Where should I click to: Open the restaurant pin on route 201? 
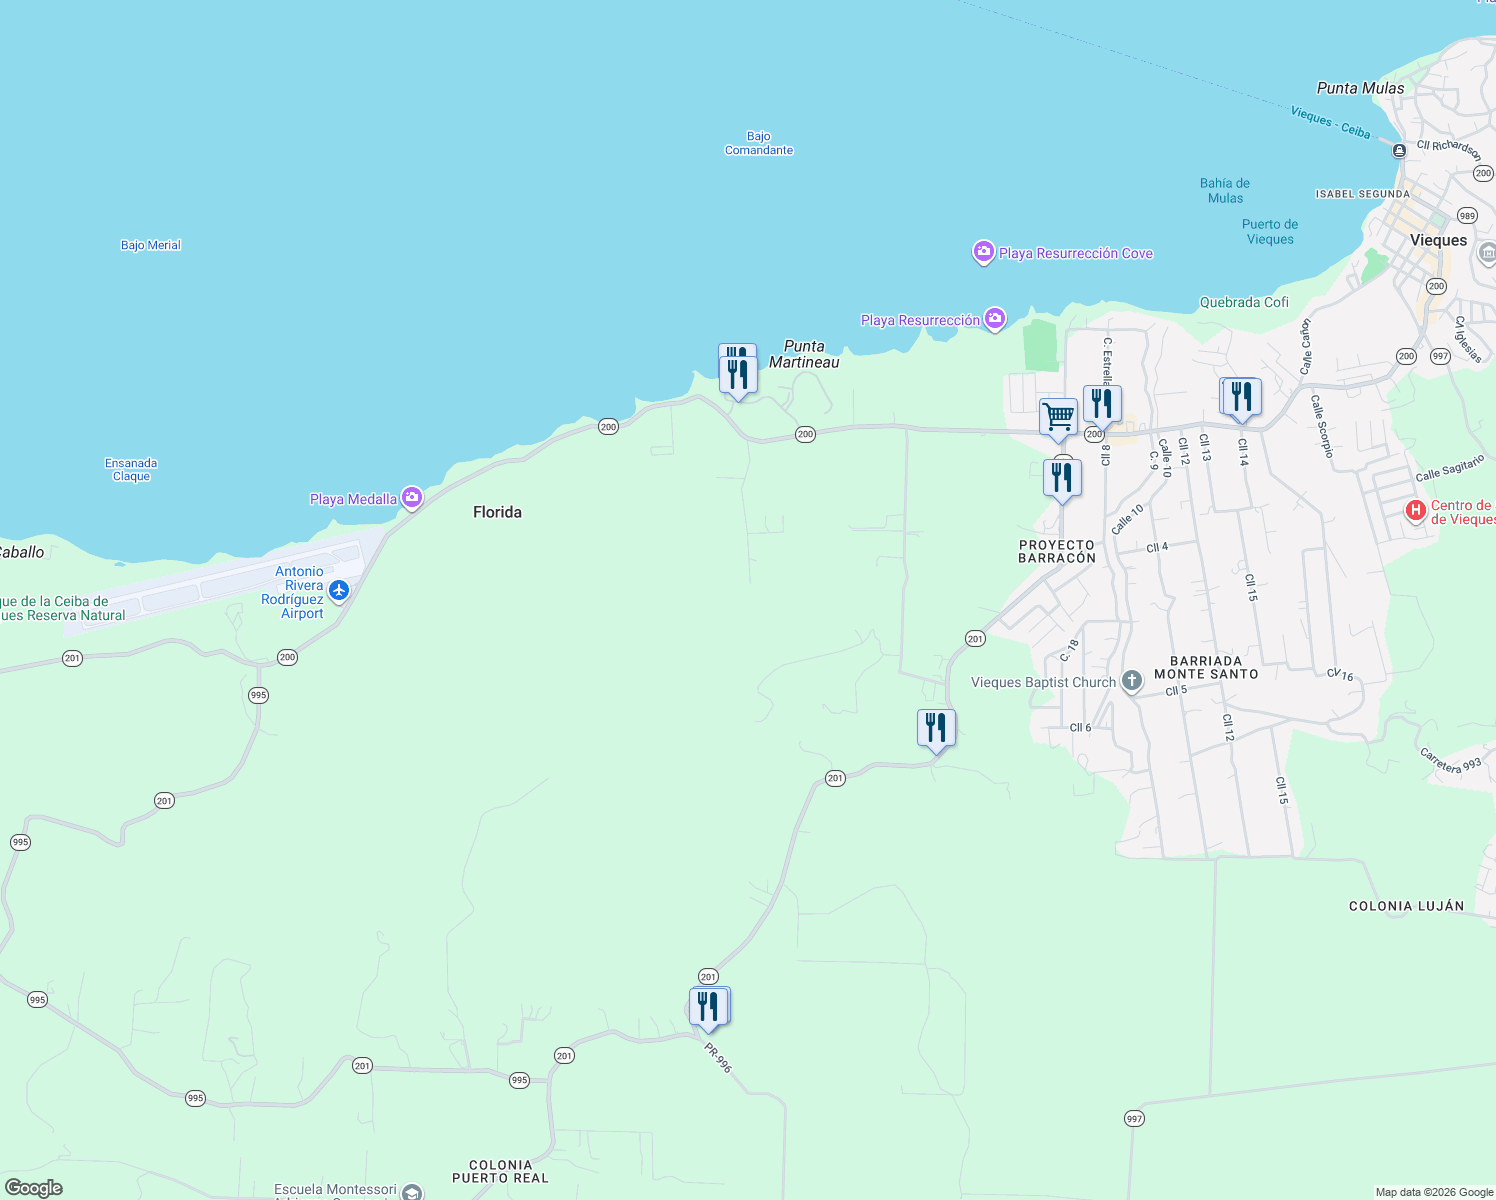click(936, 725)
